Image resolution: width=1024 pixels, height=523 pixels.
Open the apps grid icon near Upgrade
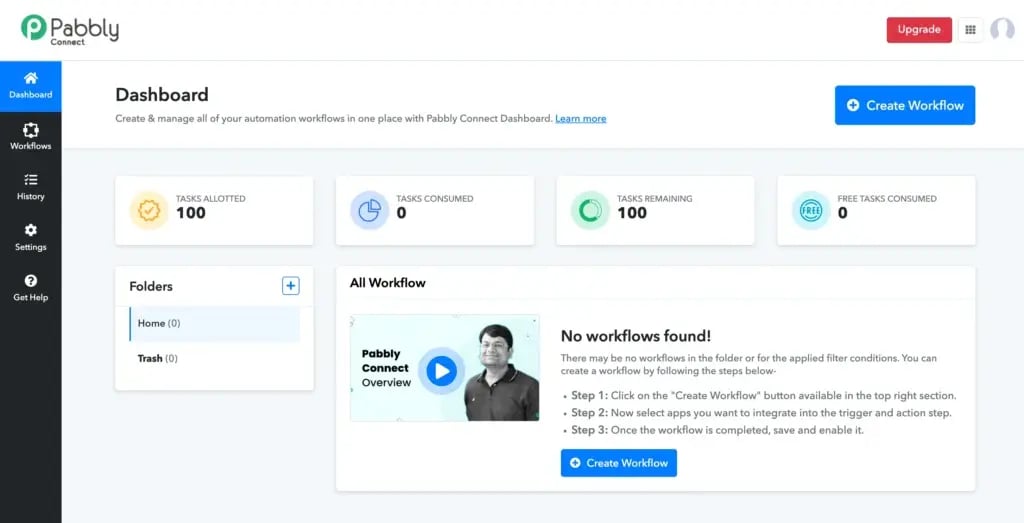click(970, 30)
